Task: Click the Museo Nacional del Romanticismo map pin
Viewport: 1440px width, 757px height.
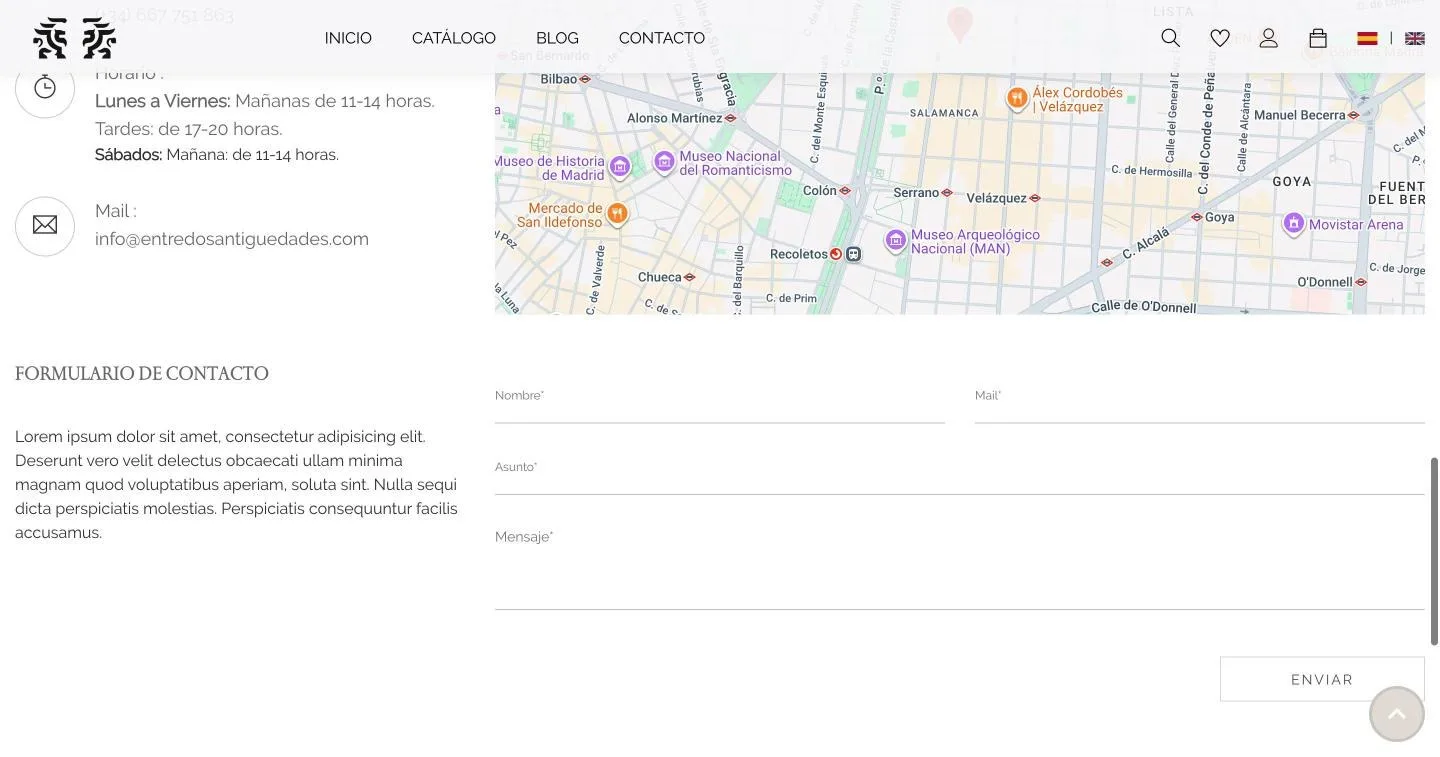Action: click(x=664, y=161)
